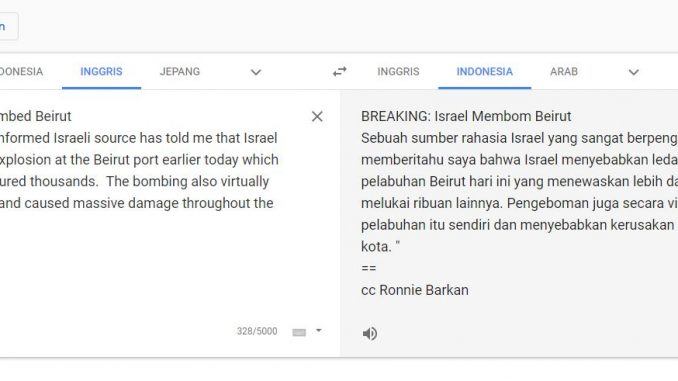Select INGGRIS as target language

[x=398, y=72]
